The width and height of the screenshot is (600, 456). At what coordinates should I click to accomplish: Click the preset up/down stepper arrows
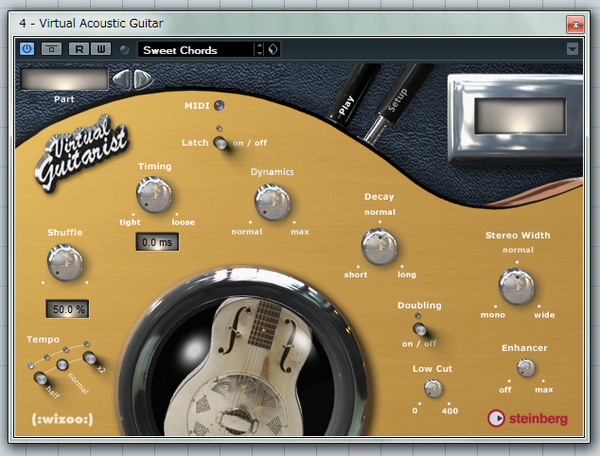259,49
